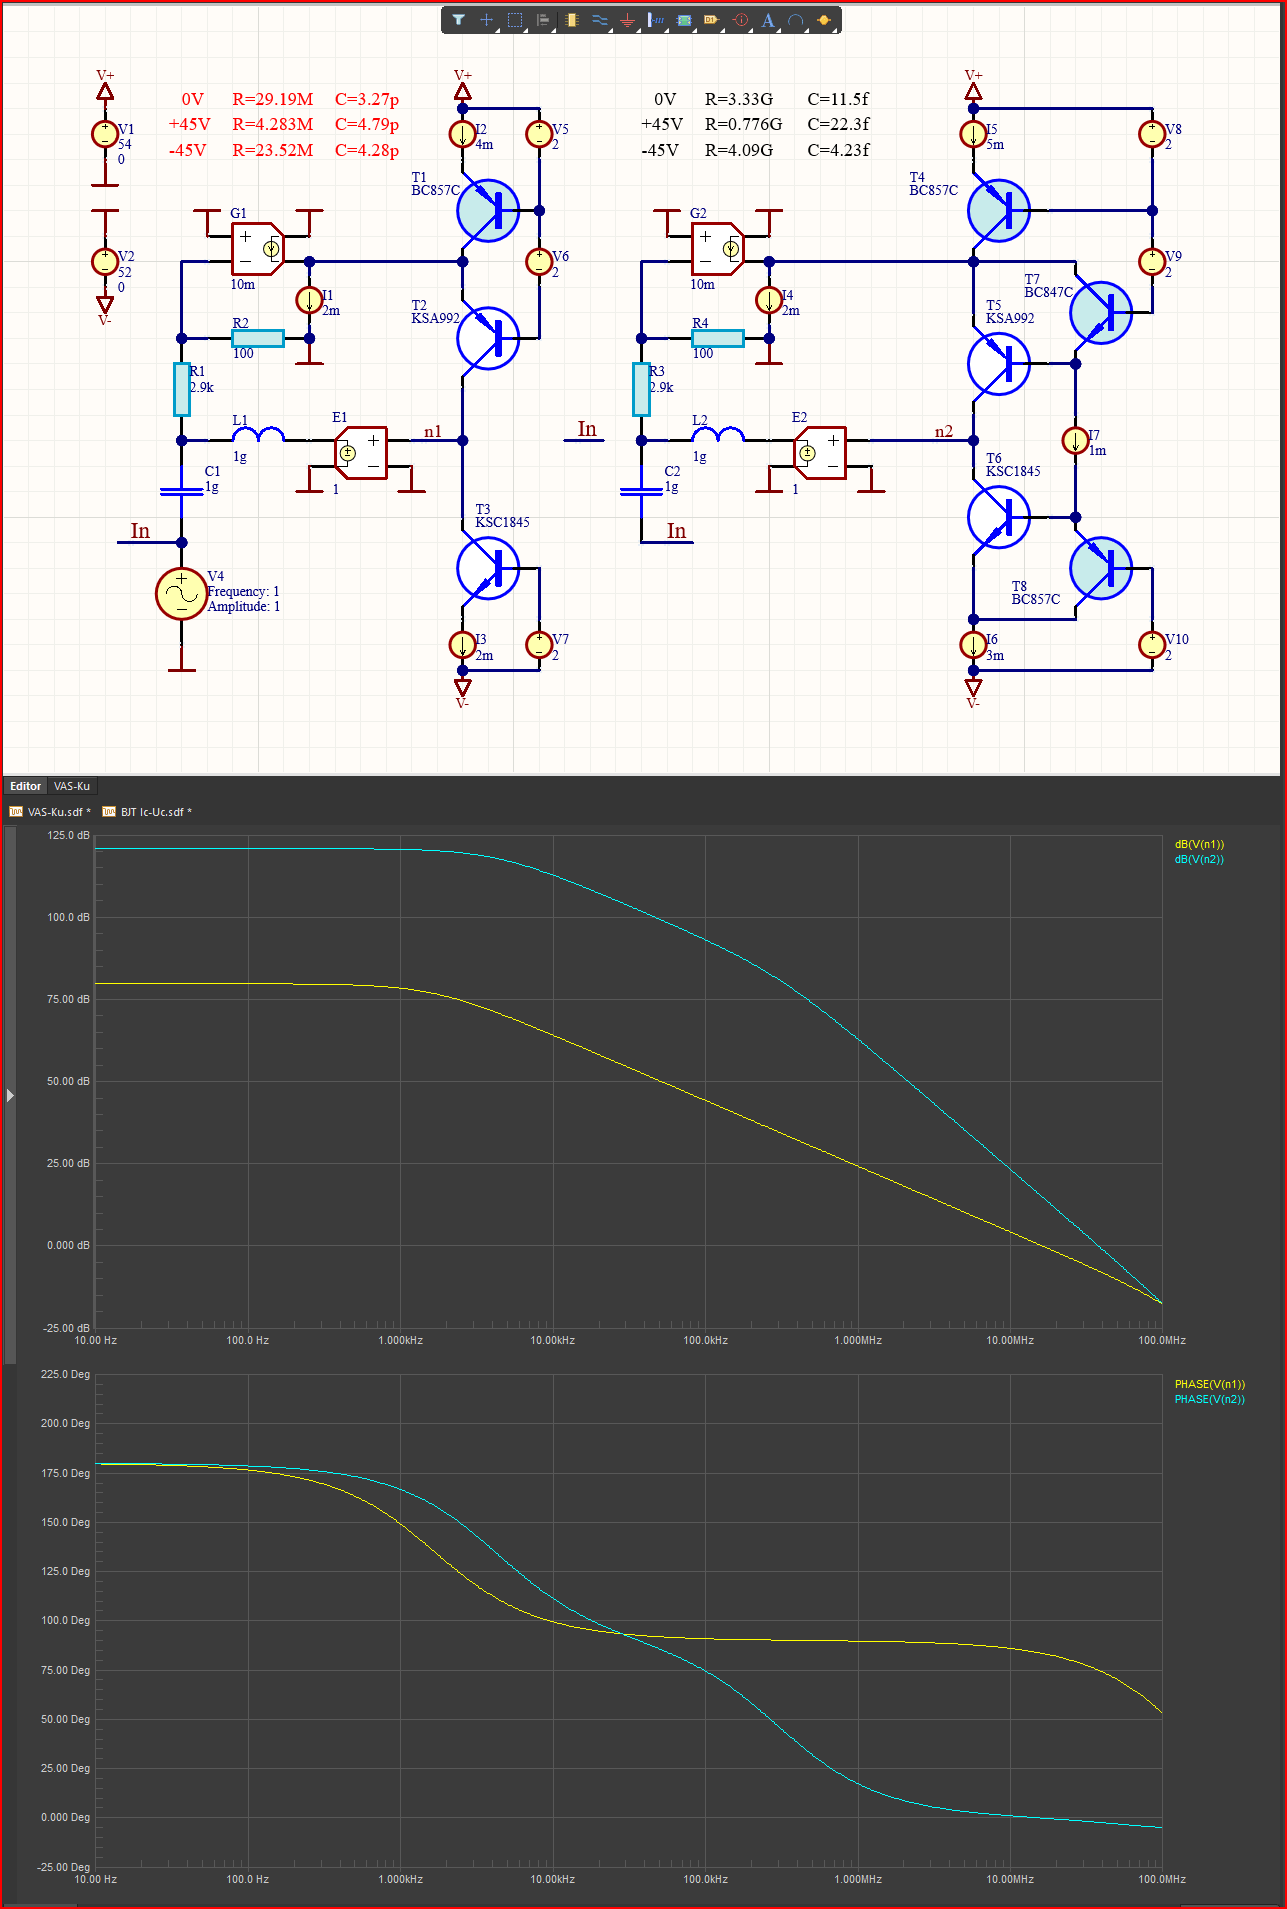This screenshot has height=1909, width=1287.
Task: Select resistor R3 2.9k
Action: tap(641, 389)
